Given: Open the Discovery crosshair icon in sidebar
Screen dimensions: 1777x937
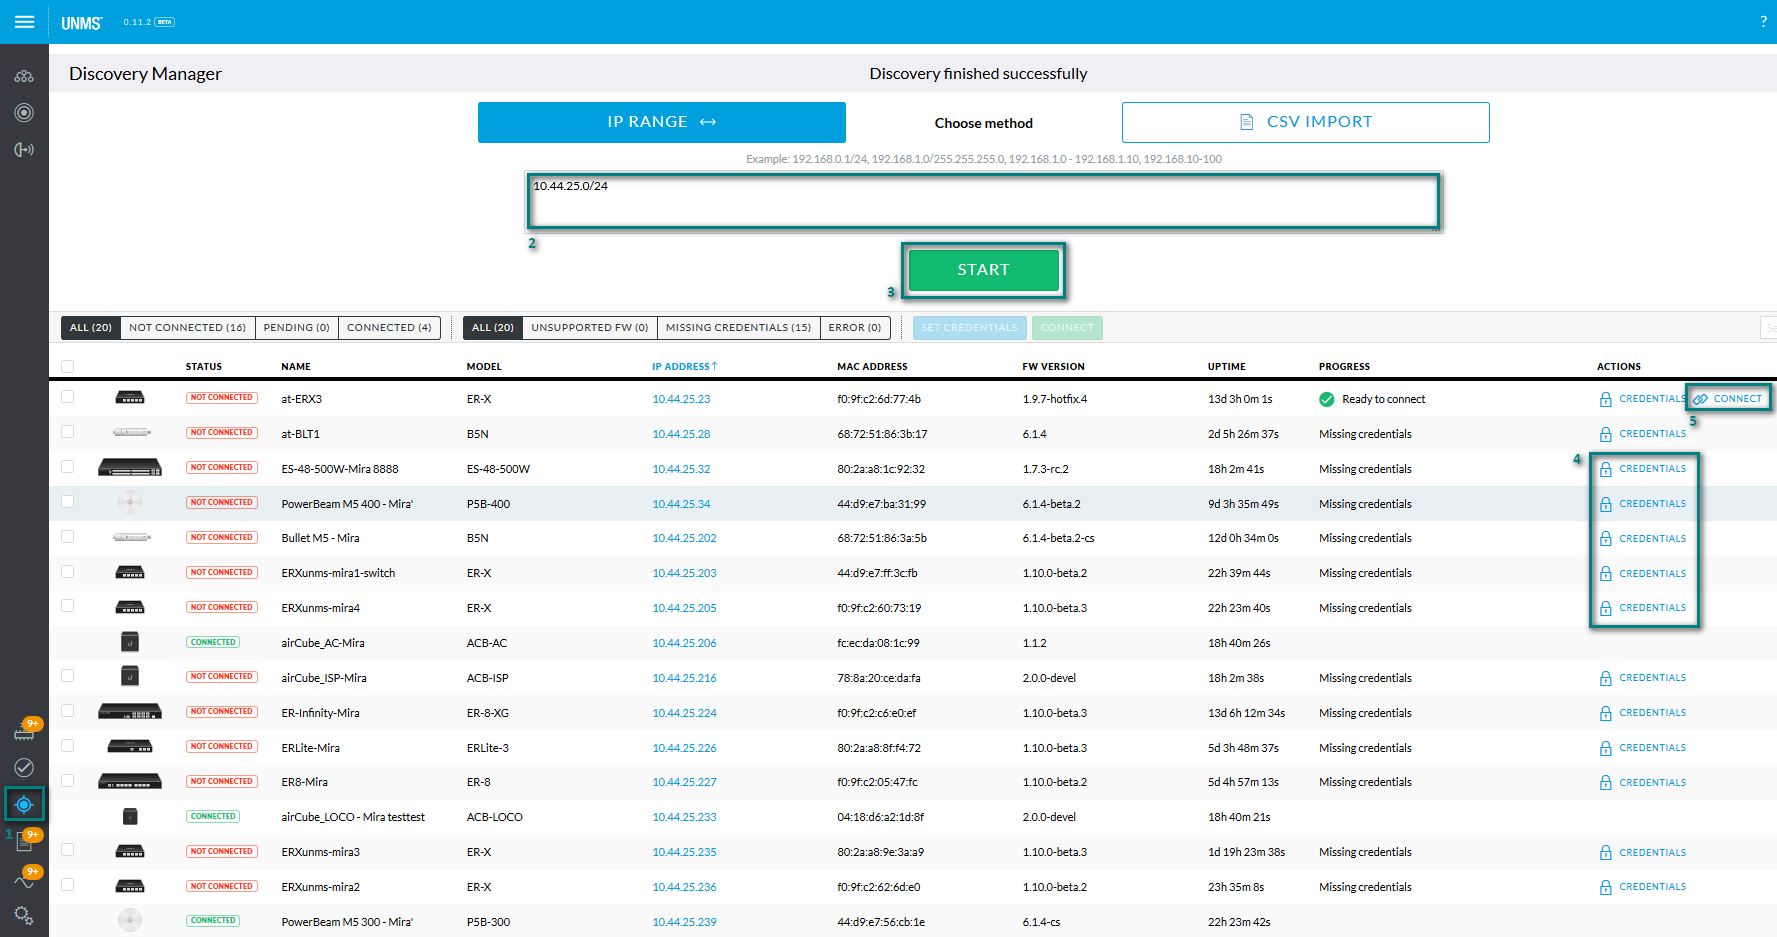Looking at the screenshot, I should (x=24, y=805).
